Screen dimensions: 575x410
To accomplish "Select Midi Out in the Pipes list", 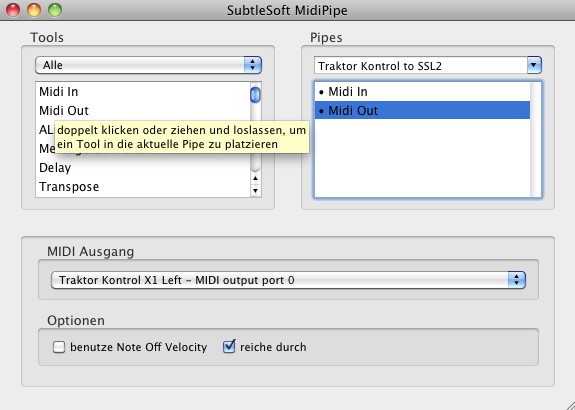I will point(422,110).
